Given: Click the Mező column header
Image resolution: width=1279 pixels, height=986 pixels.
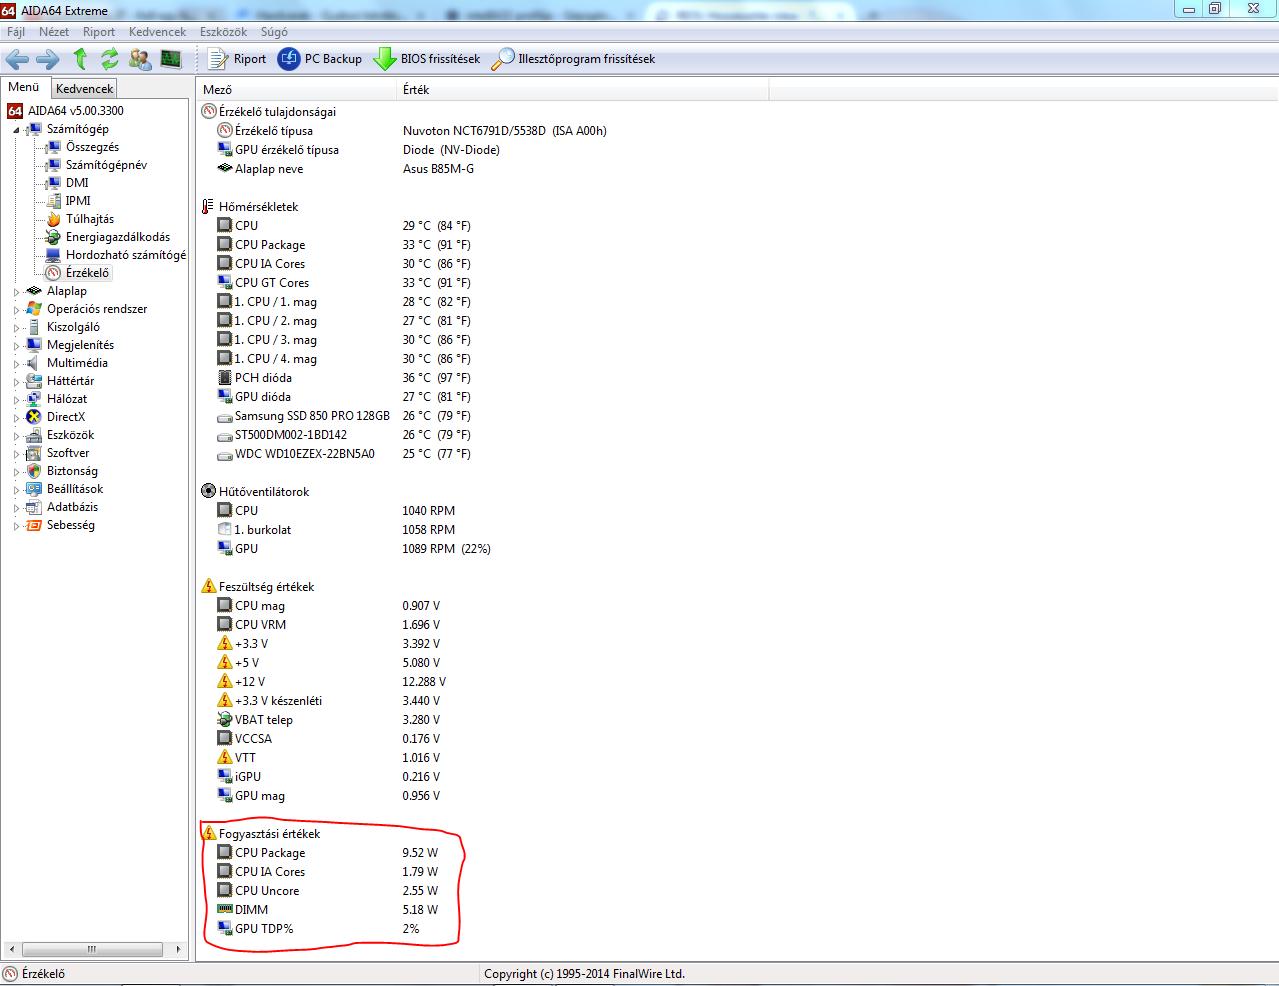Looking at the screenshot, I should [297, 90].
